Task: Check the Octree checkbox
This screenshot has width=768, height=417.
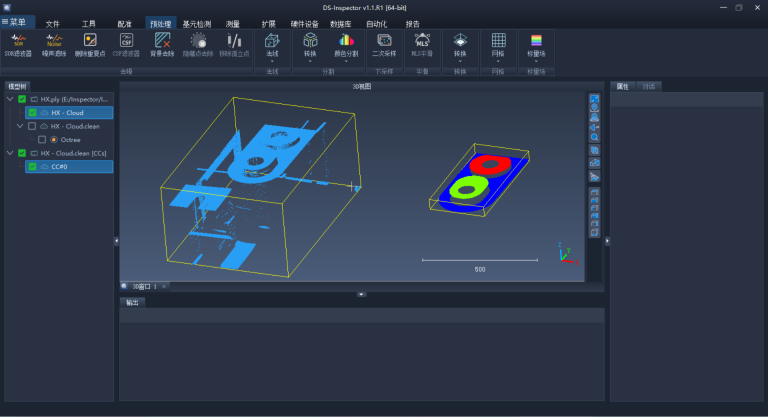Action: 42,140
